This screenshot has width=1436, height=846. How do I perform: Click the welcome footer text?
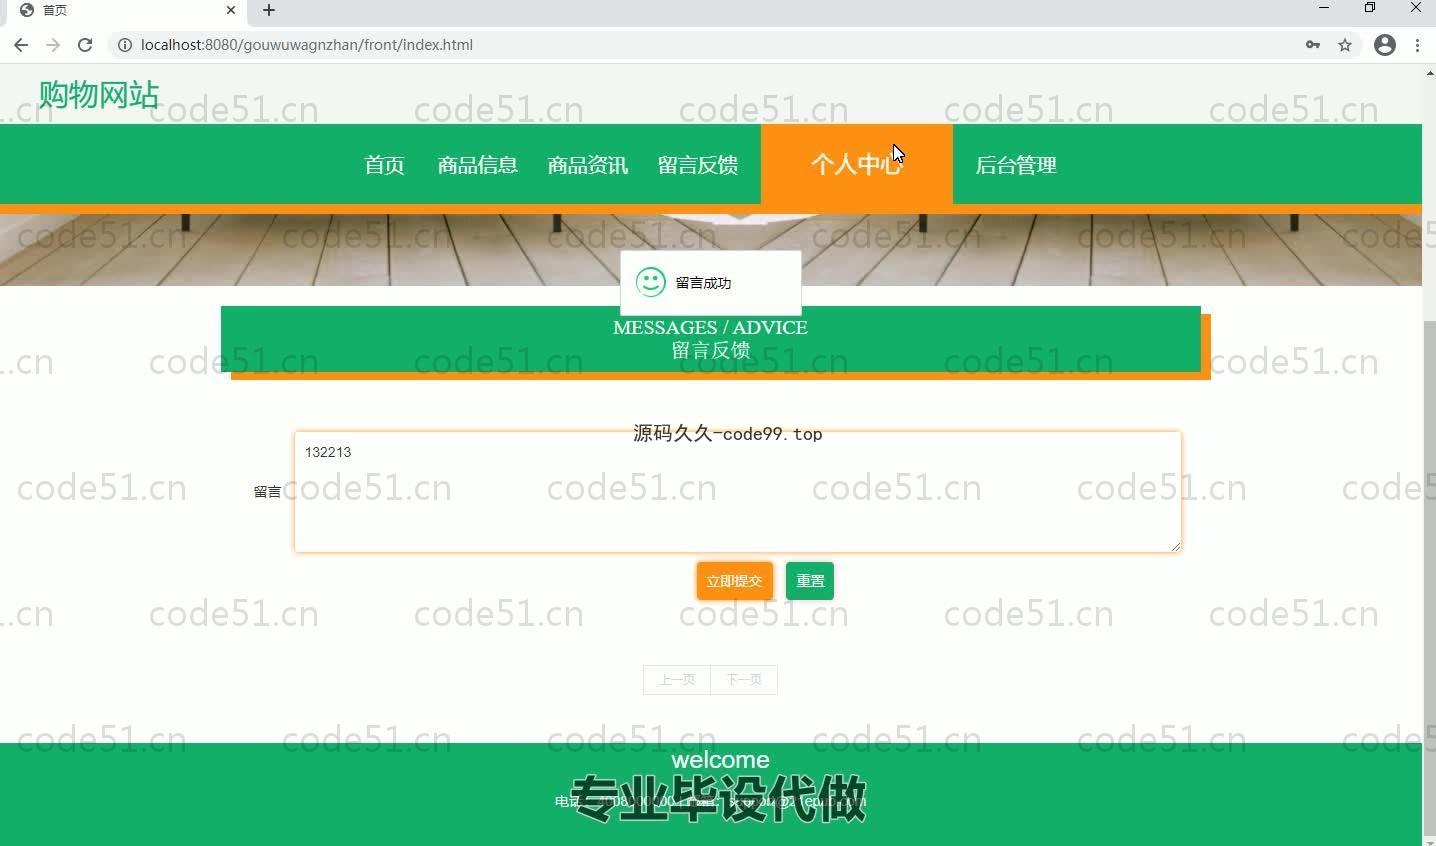pos(721,760)
